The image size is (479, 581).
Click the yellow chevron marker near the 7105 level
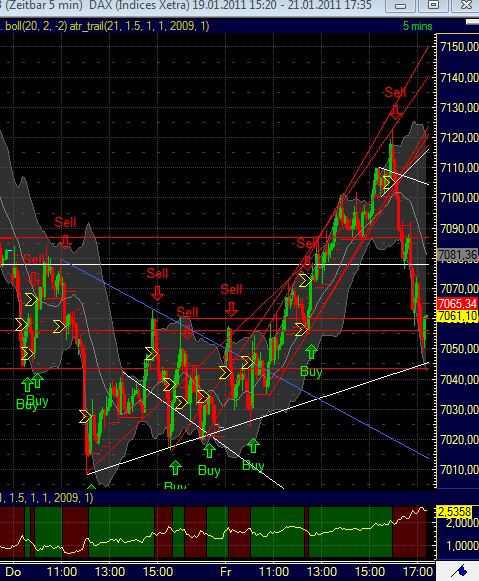coord(388,182)
